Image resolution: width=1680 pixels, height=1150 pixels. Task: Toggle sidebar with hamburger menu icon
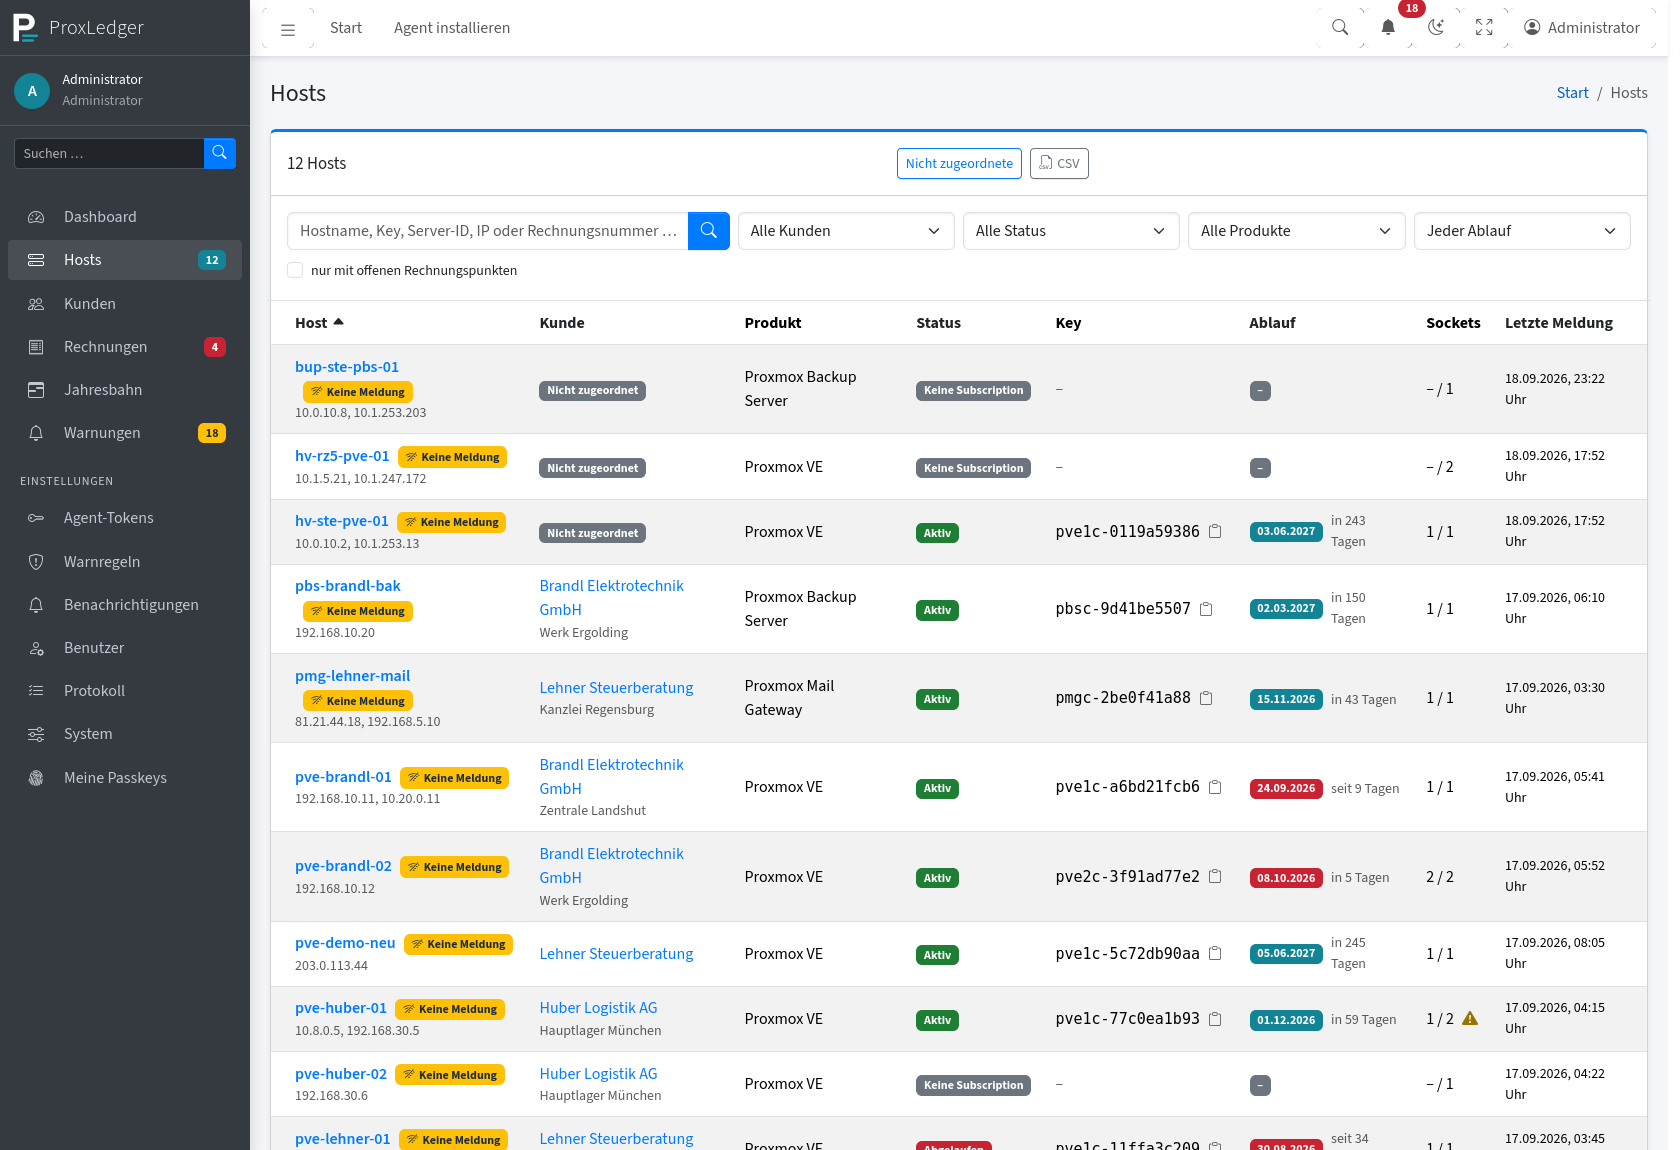coord(288,29)
